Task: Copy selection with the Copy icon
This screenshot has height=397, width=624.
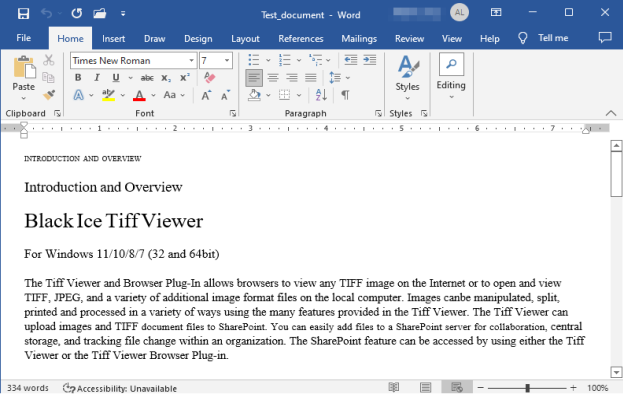Action: click(x=49, y=77)
